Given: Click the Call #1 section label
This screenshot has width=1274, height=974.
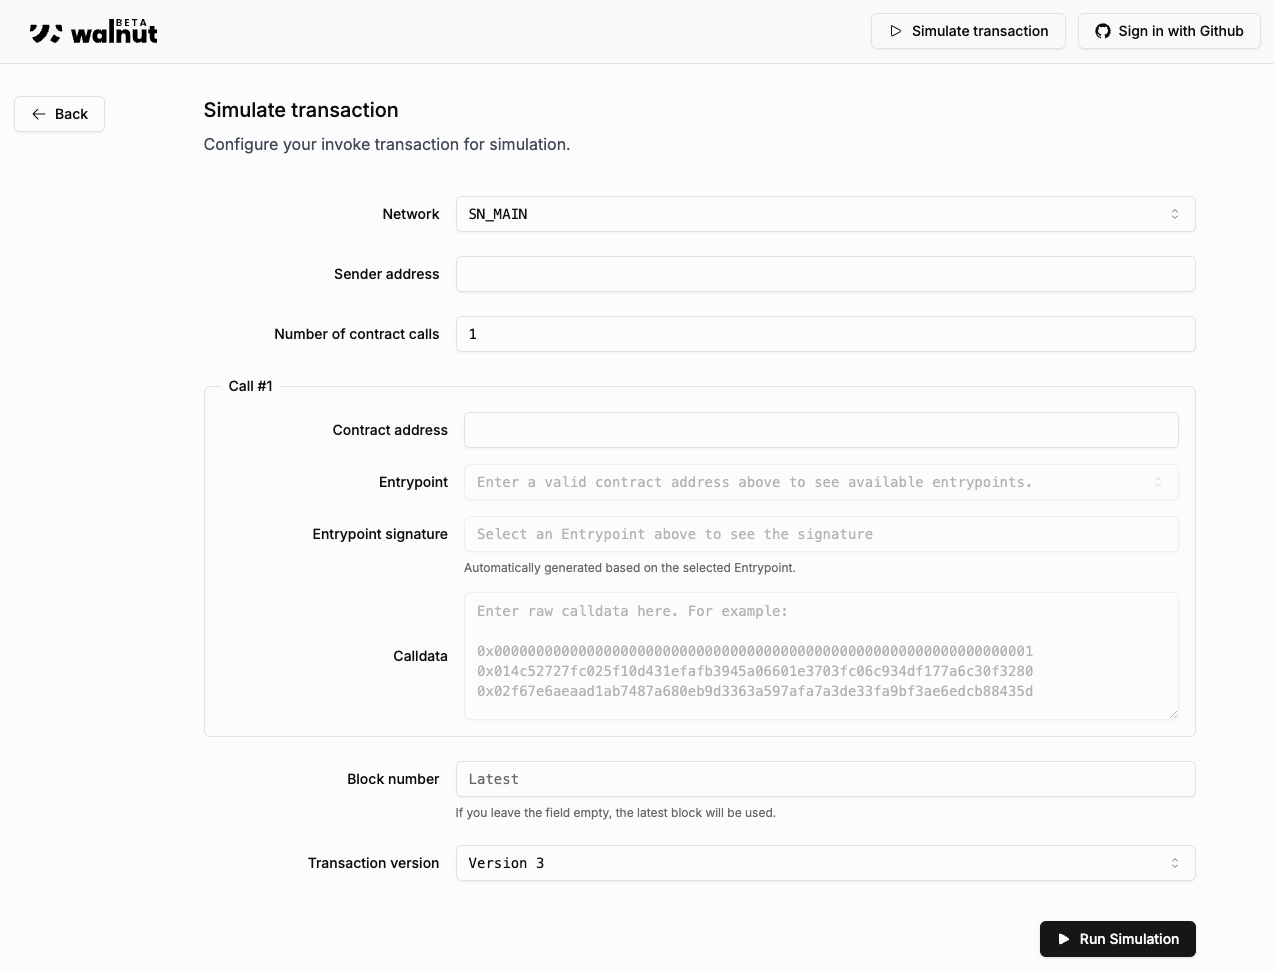Looking at the screenshot, I should coord(250,386).
